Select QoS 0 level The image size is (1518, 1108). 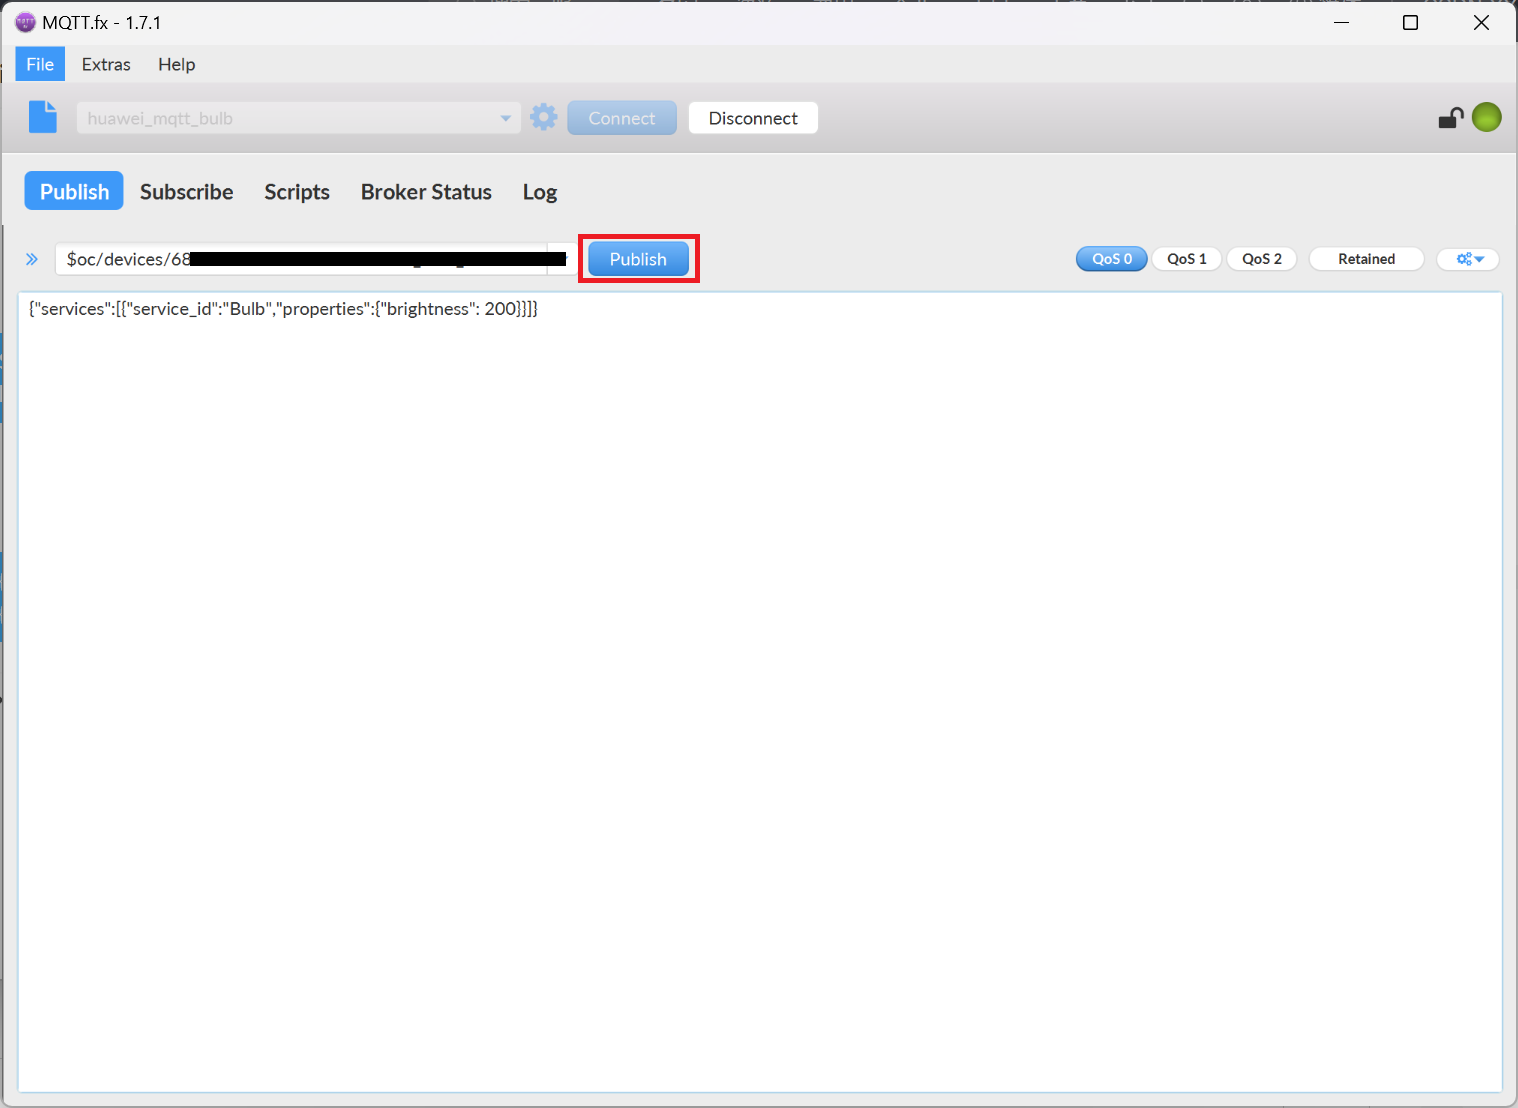tap(1112, 259)
